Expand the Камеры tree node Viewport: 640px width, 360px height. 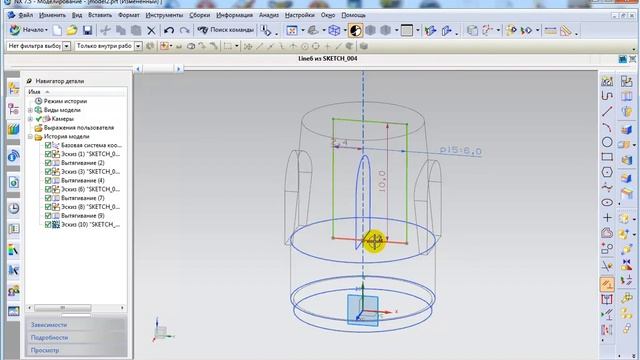pos(30,119)
